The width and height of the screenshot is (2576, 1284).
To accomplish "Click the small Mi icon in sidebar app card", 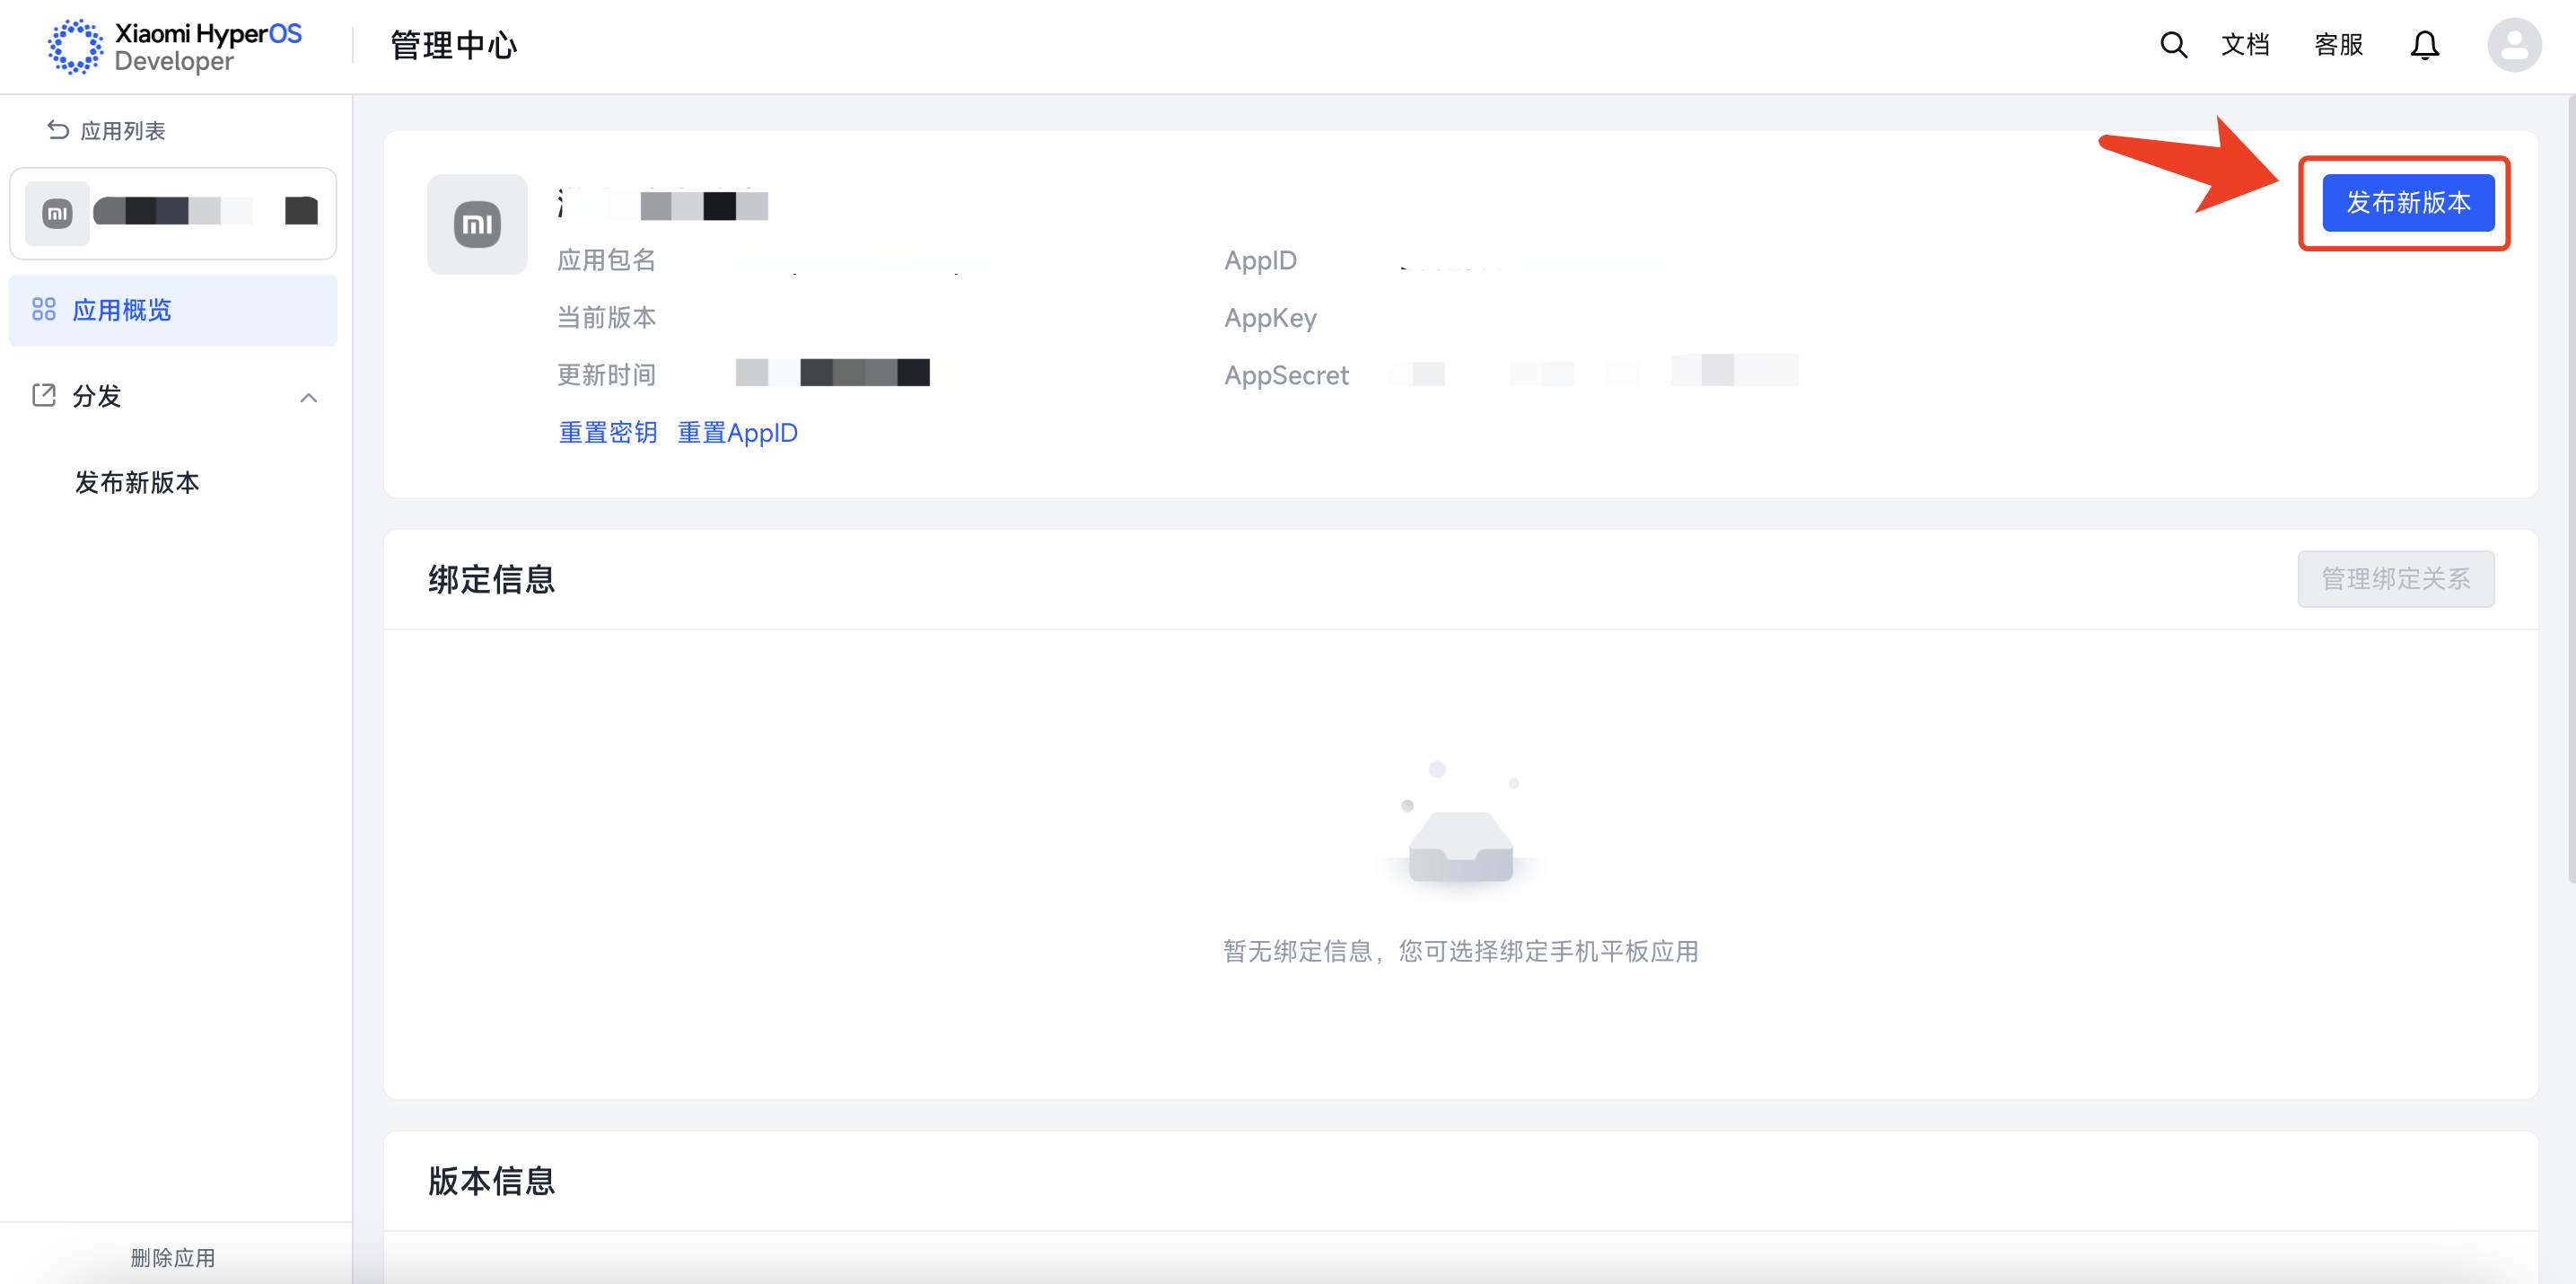I will pyautogui.click(x=58, y=213).
